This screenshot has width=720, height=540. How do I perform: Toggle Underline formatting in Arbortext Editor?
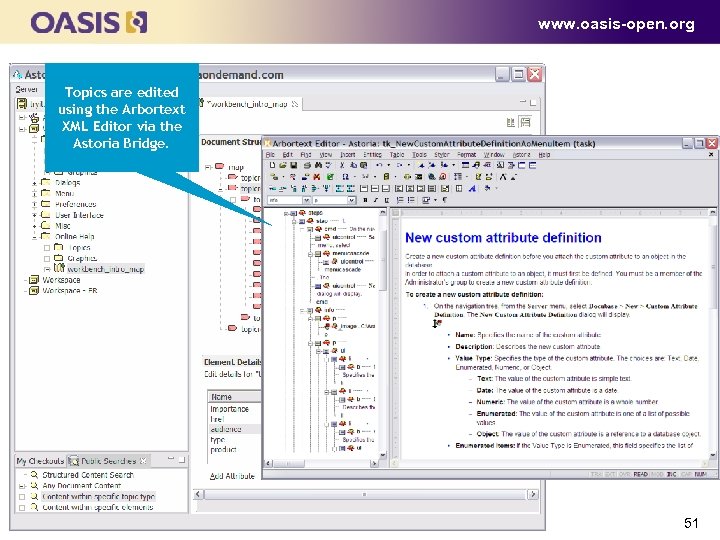pos(387,200)
